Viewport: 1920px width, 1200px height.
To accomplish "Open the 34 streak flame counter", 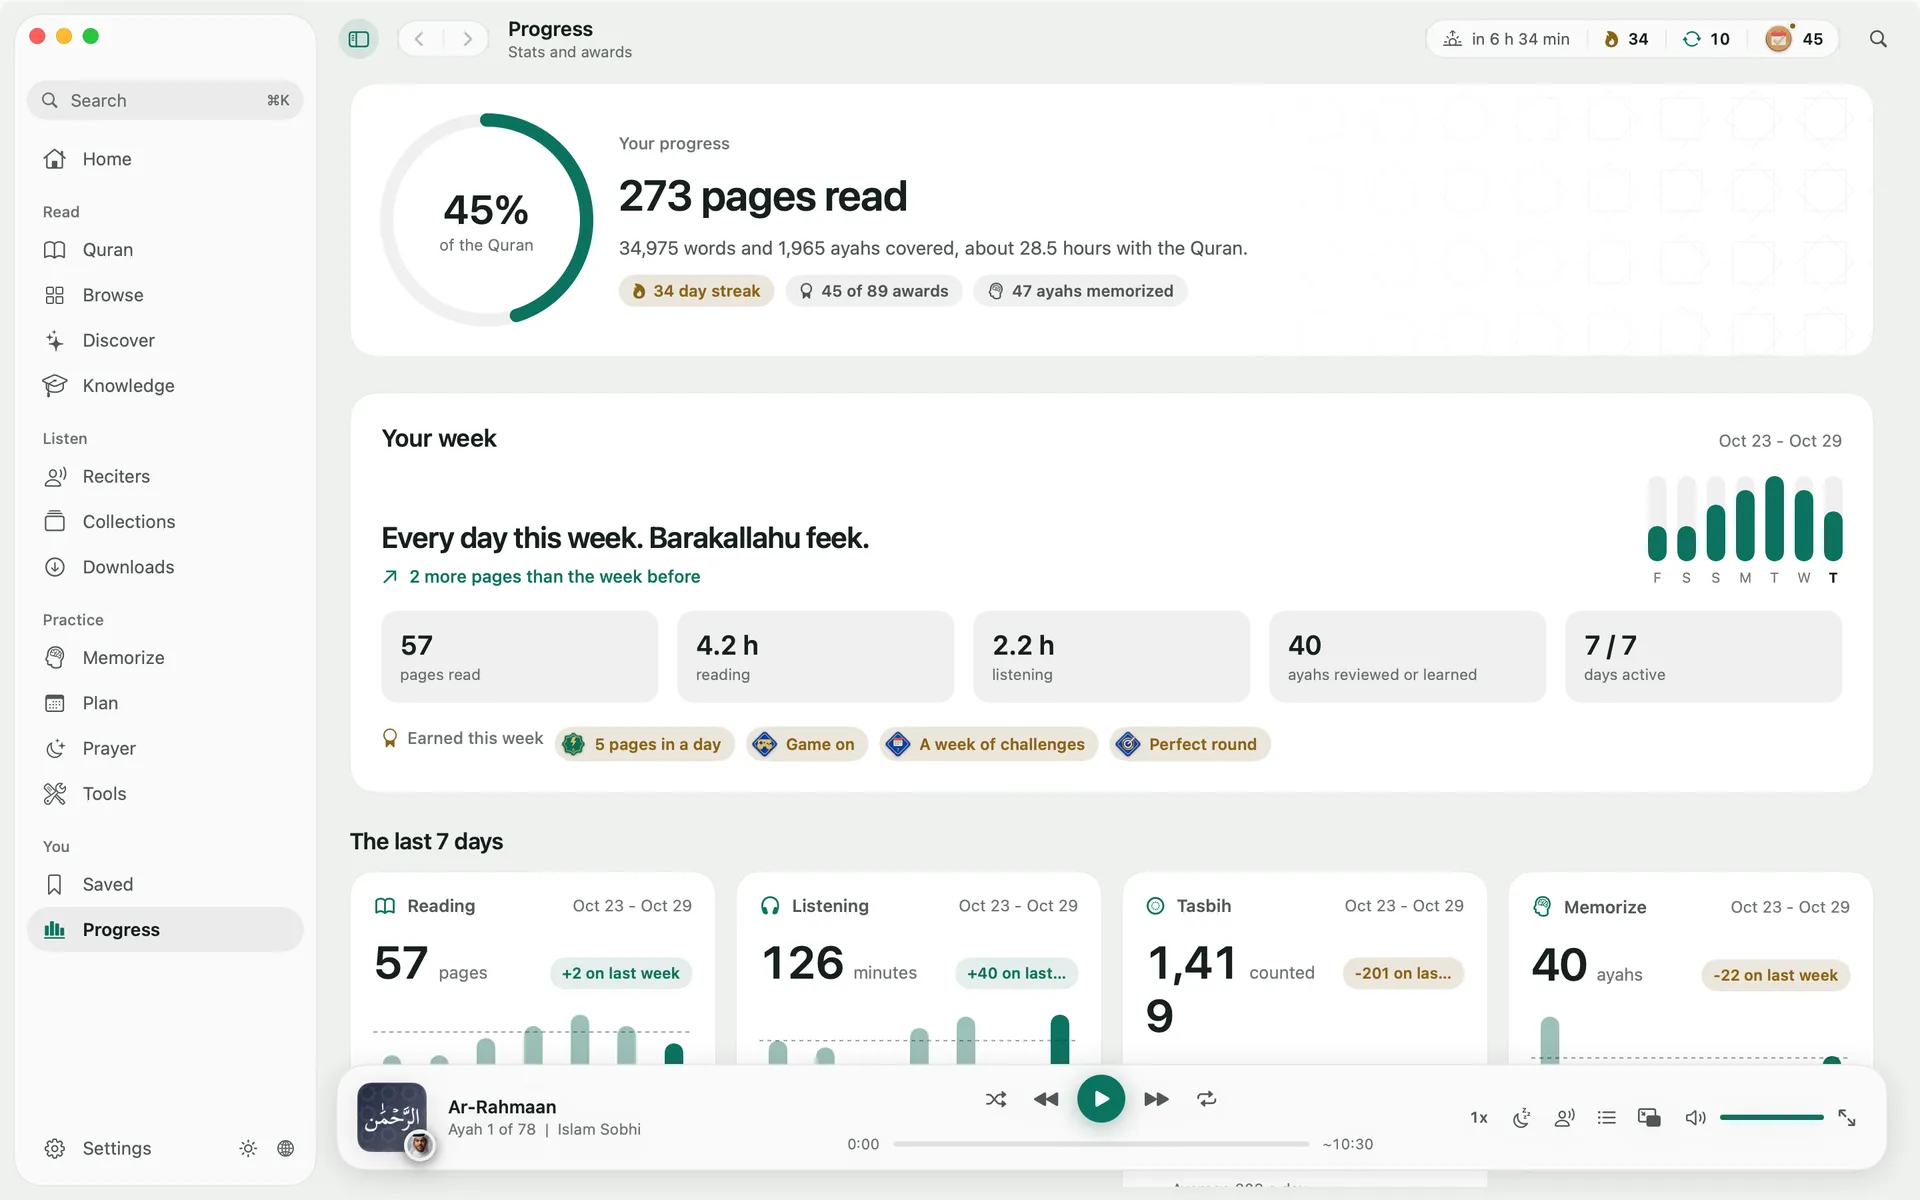I will [x=1626, y=39].
